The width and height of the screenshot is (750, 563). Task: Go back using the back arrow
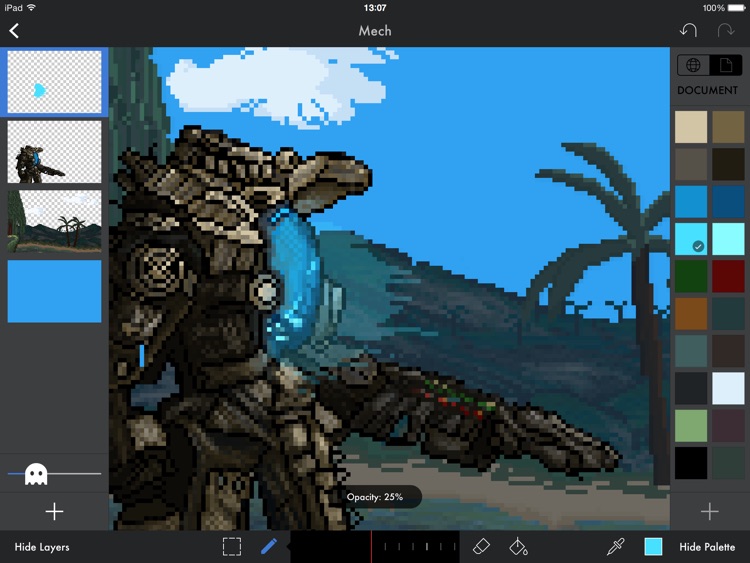(x=14, y=31)
